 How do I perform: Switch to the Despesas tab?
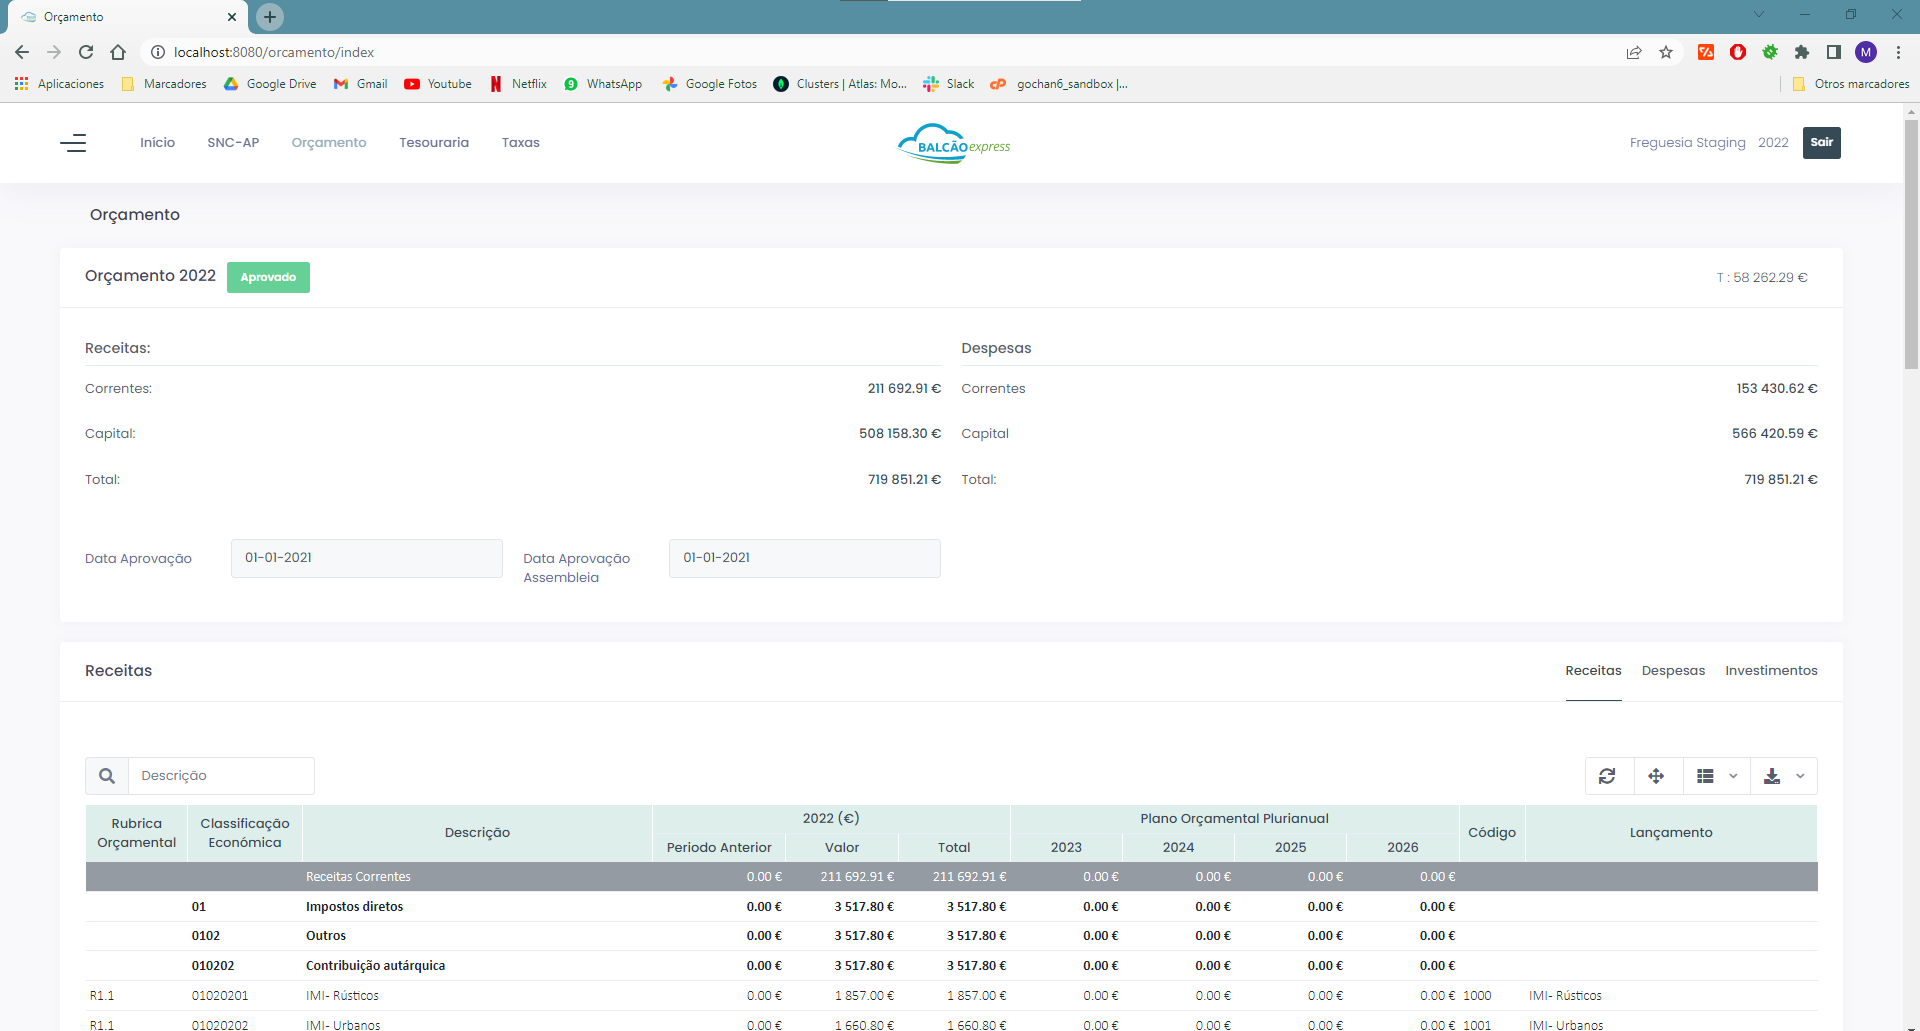(x=1673, y=671)
